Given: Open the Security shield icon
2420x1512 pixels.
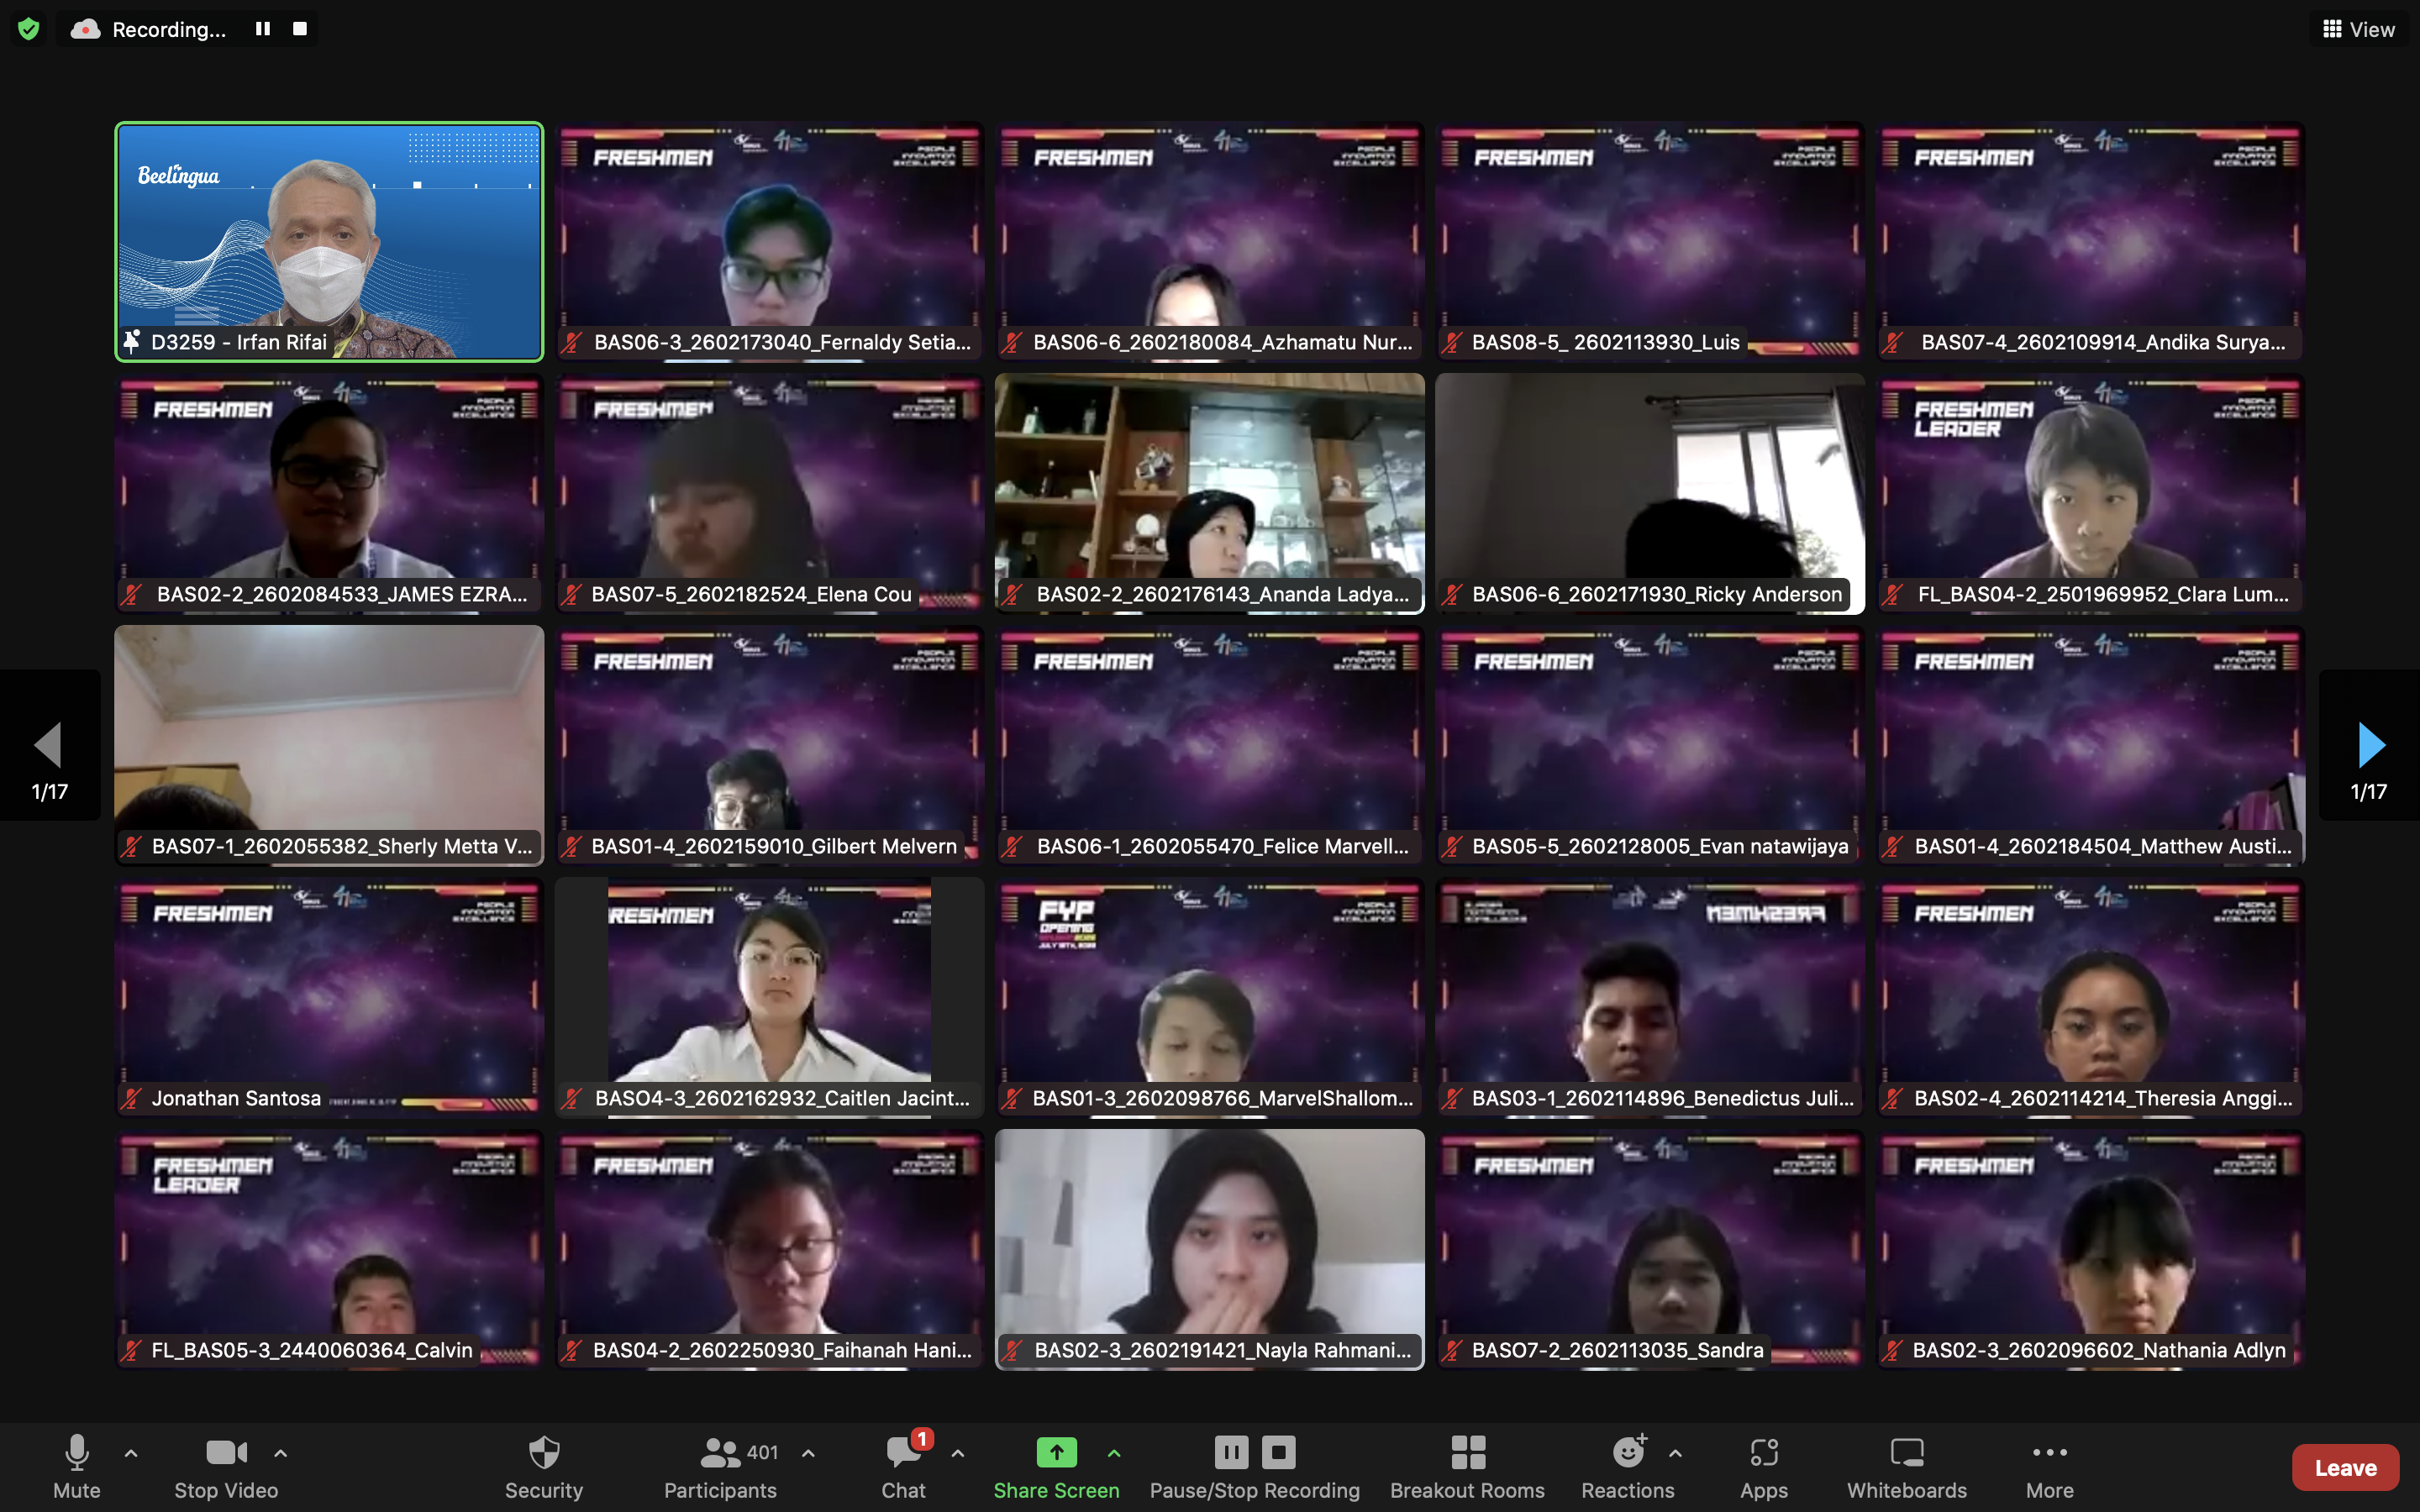Looking at the screenshot, I should [x=543, y=1453].
